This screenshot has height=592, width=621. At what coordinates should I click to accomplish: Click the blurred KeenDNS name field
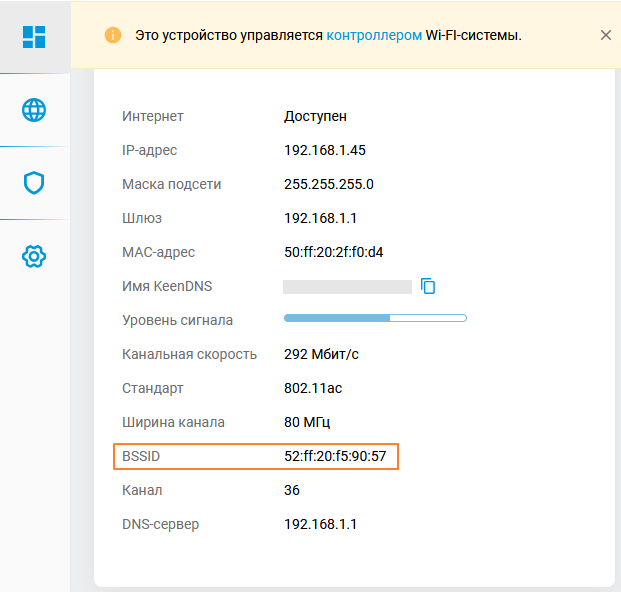[347, 287]
